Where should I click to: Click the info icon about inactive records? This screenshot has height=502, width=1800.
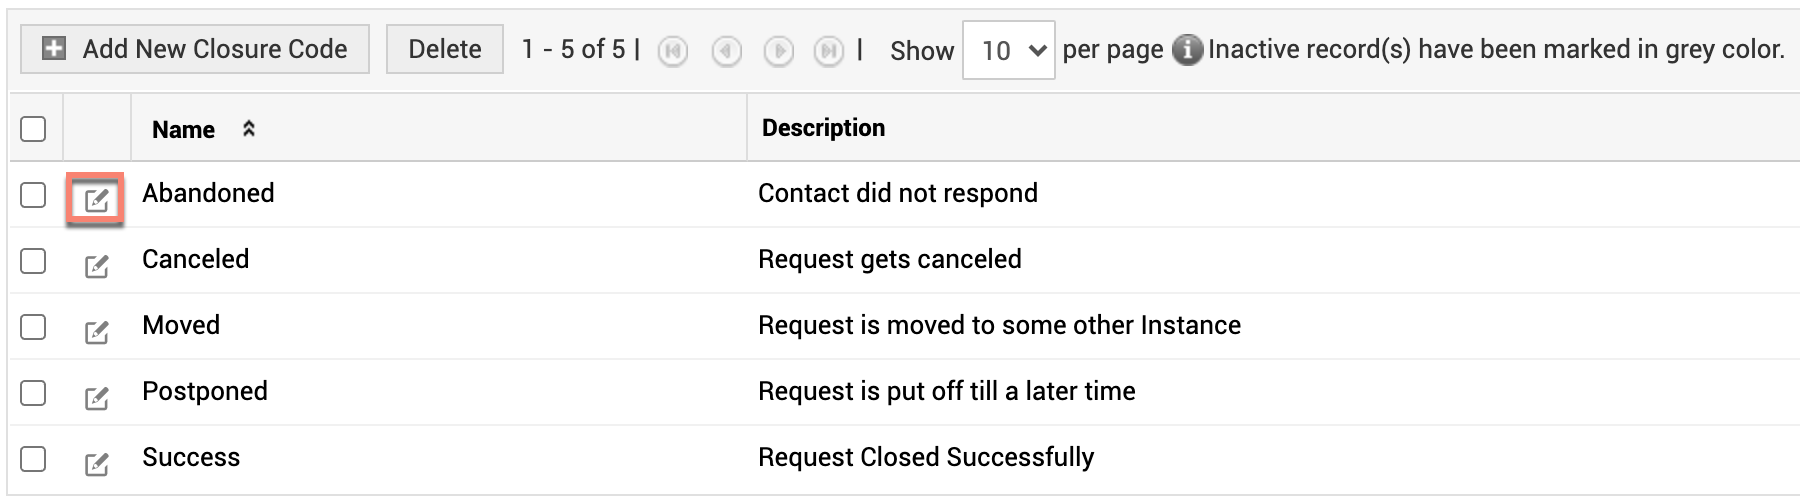tap(1187, 50)
